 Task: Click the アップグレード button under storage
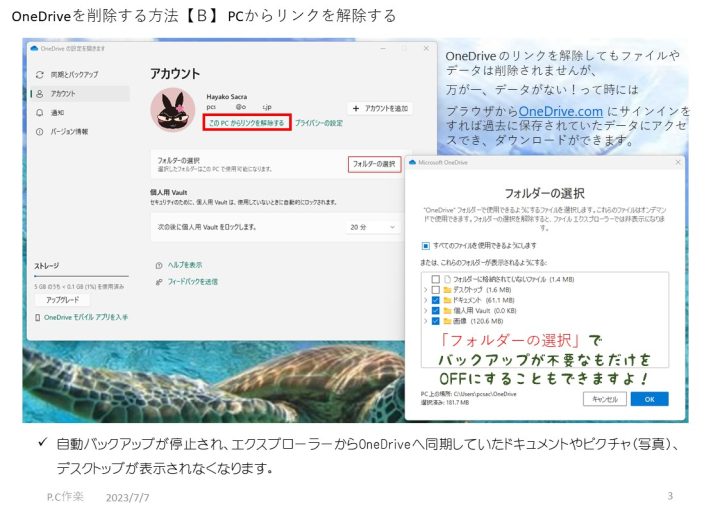coord(62,300)
